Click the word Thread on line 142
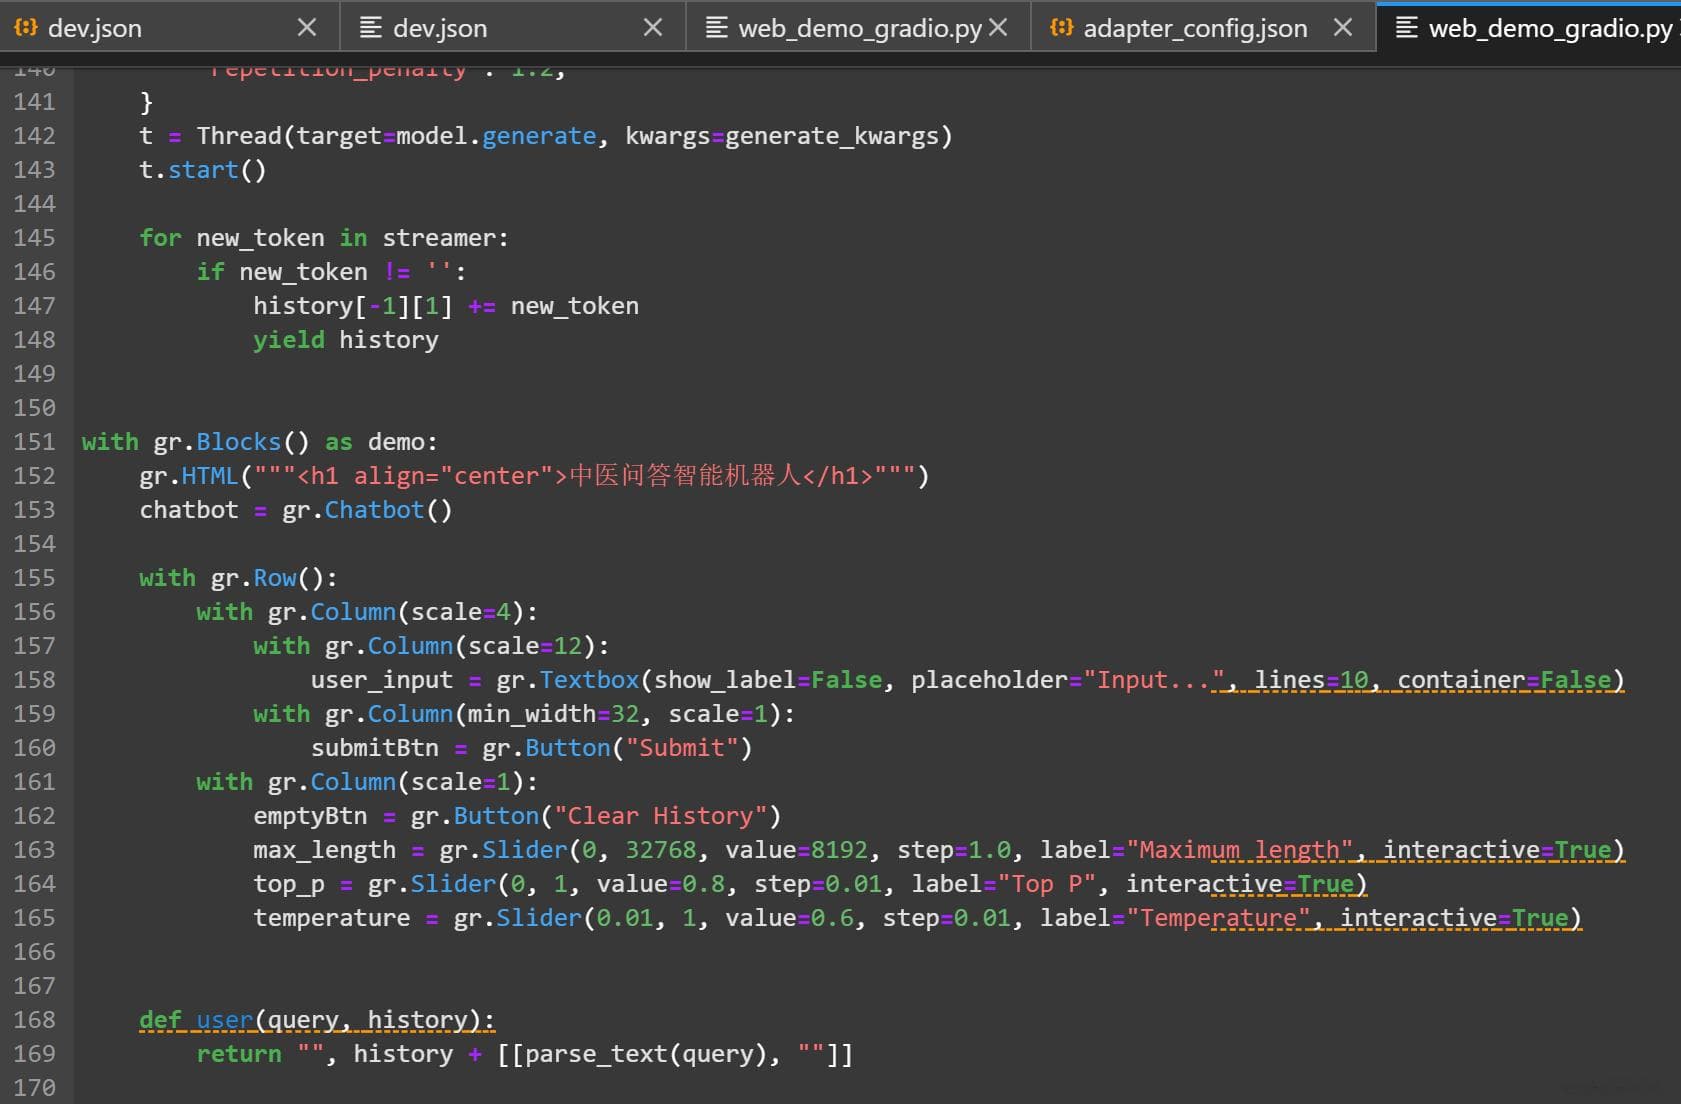This screenshot has width=1681, height=1104. pyautogui.click(x=239, y=136)
